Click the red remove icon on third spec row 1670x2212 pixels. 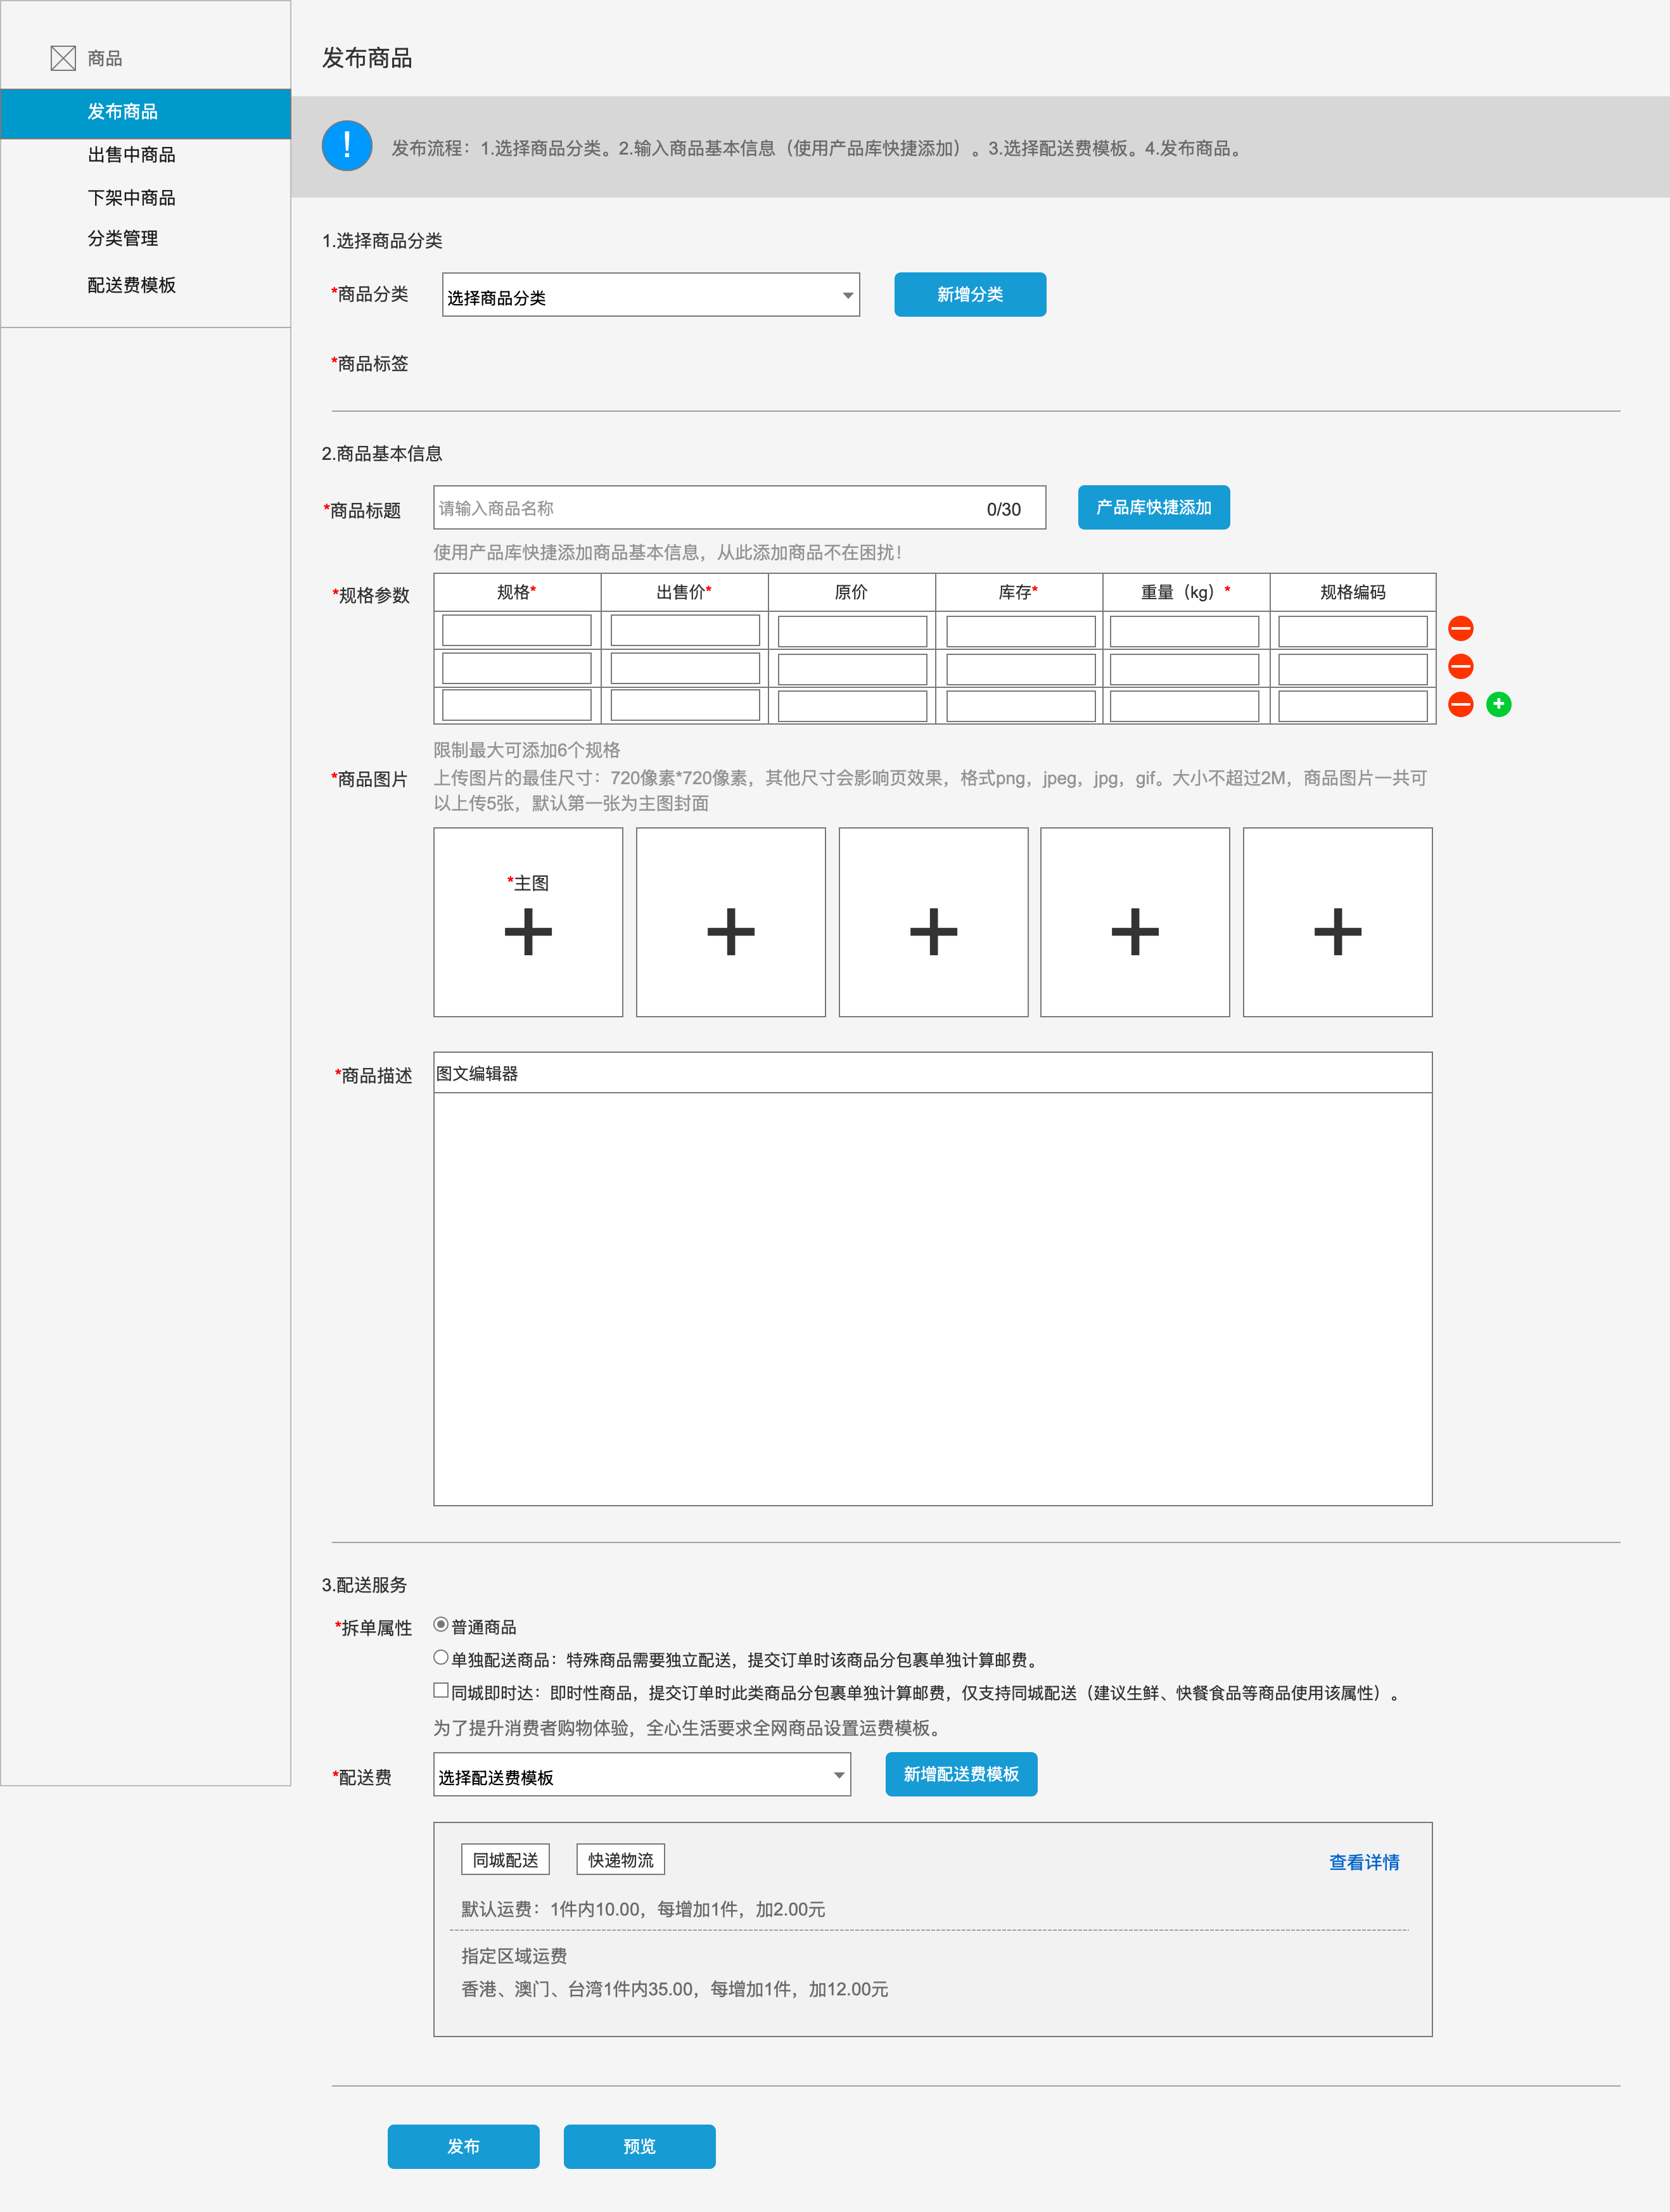[x=1460, y=705]
